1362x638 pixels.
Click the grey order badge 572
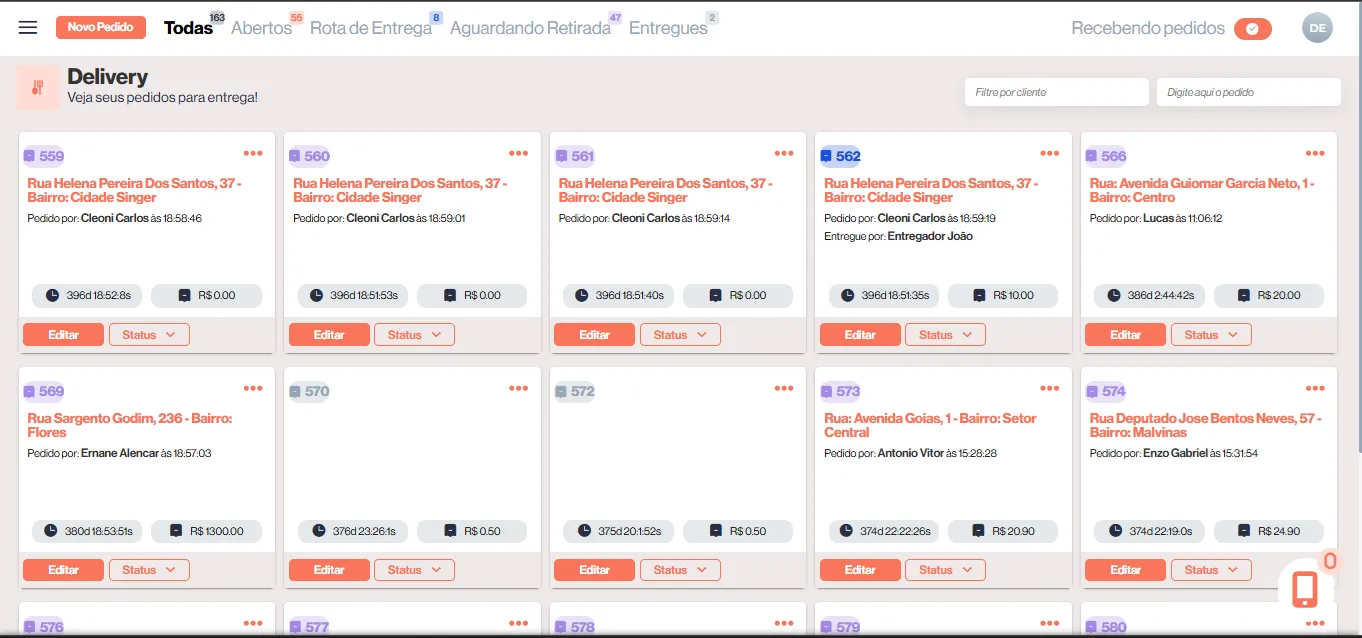click(x=575, y=391)
